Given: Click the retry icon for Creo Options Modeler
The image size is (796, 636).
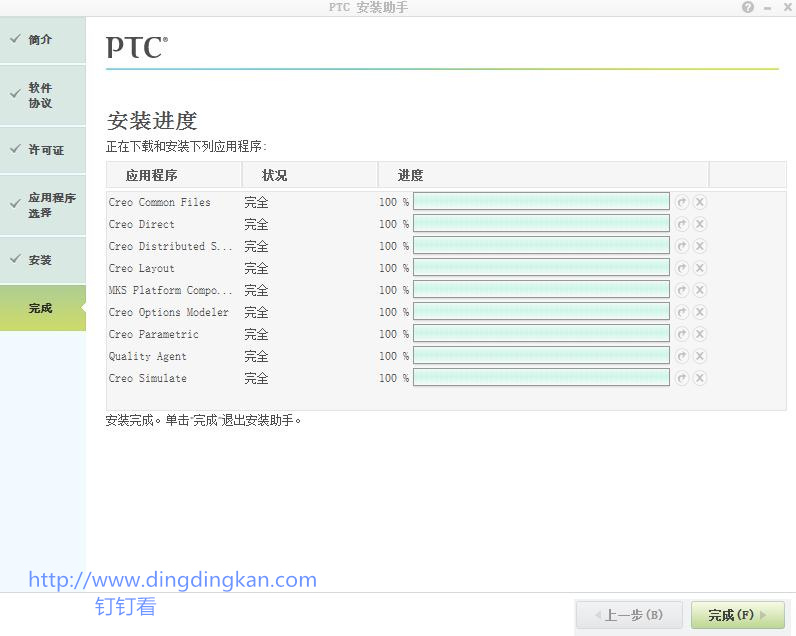Looking at the screenshot, I should coord(682,312).
